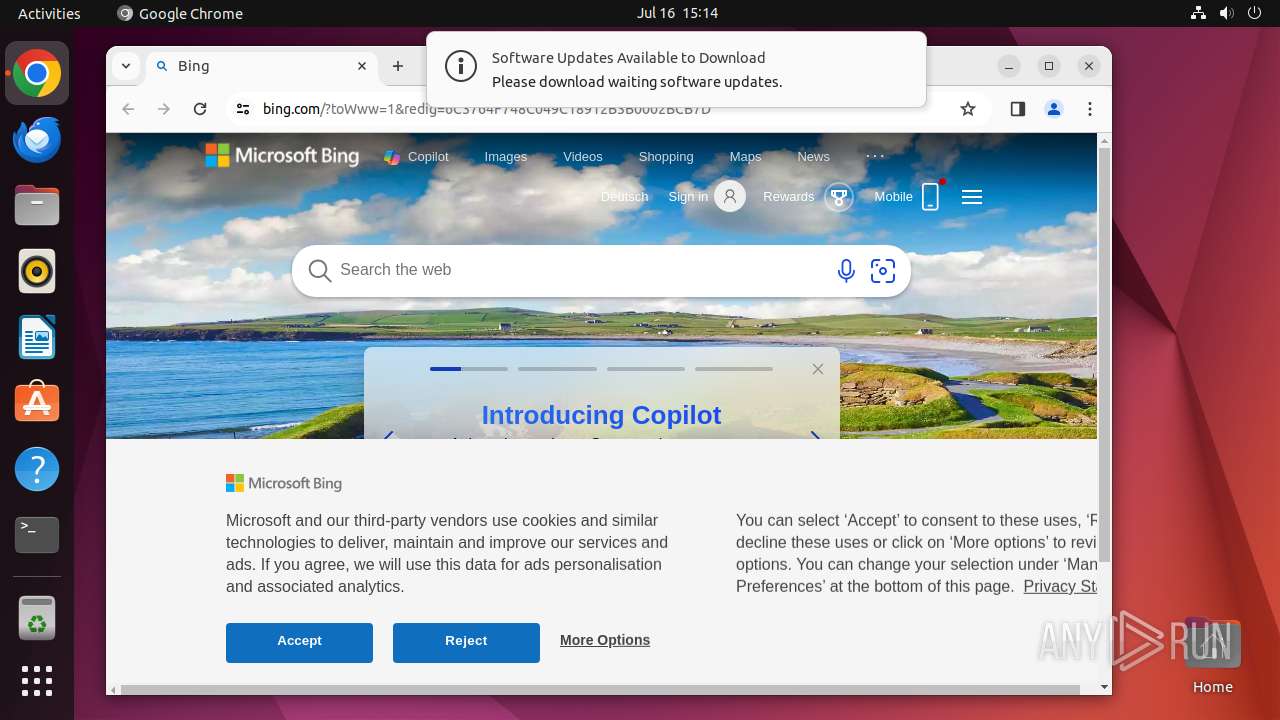The height and width of the screenshot is (720, 1280).
Task: Click the Chrome forward arrow
Action: click(164, 109)
